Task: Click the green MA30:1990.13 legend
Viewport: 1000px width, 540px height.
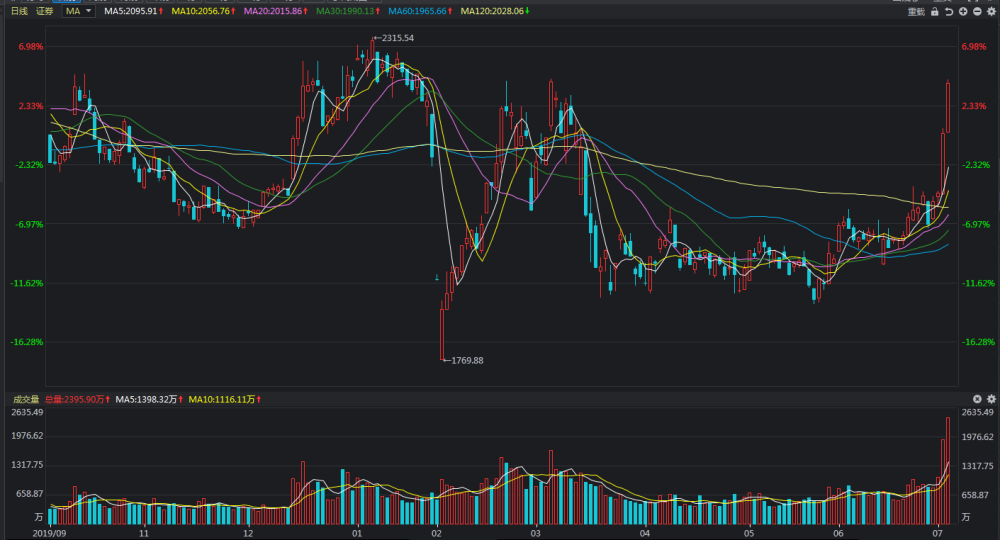Action: [x=343, y=11]
